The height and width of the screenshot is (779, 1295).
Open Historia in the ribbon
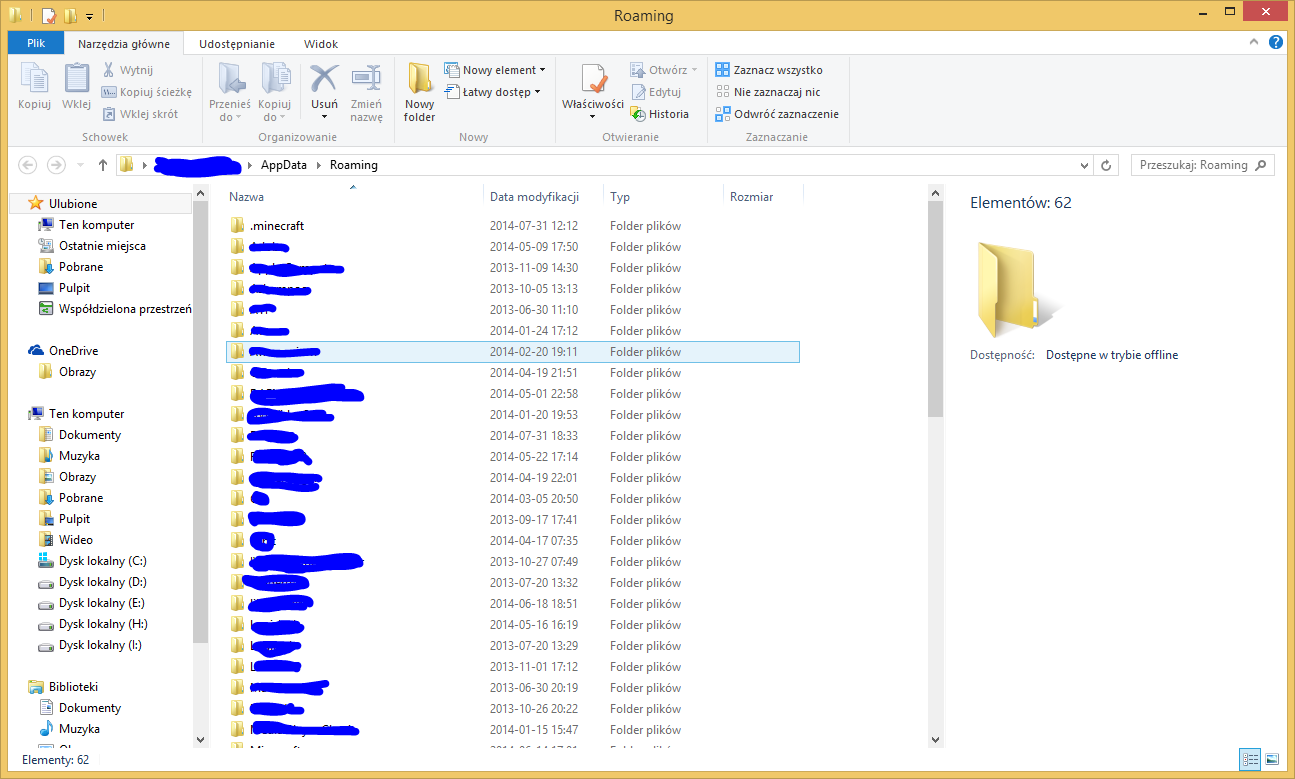pyautogui.click(x=660, y=114)
